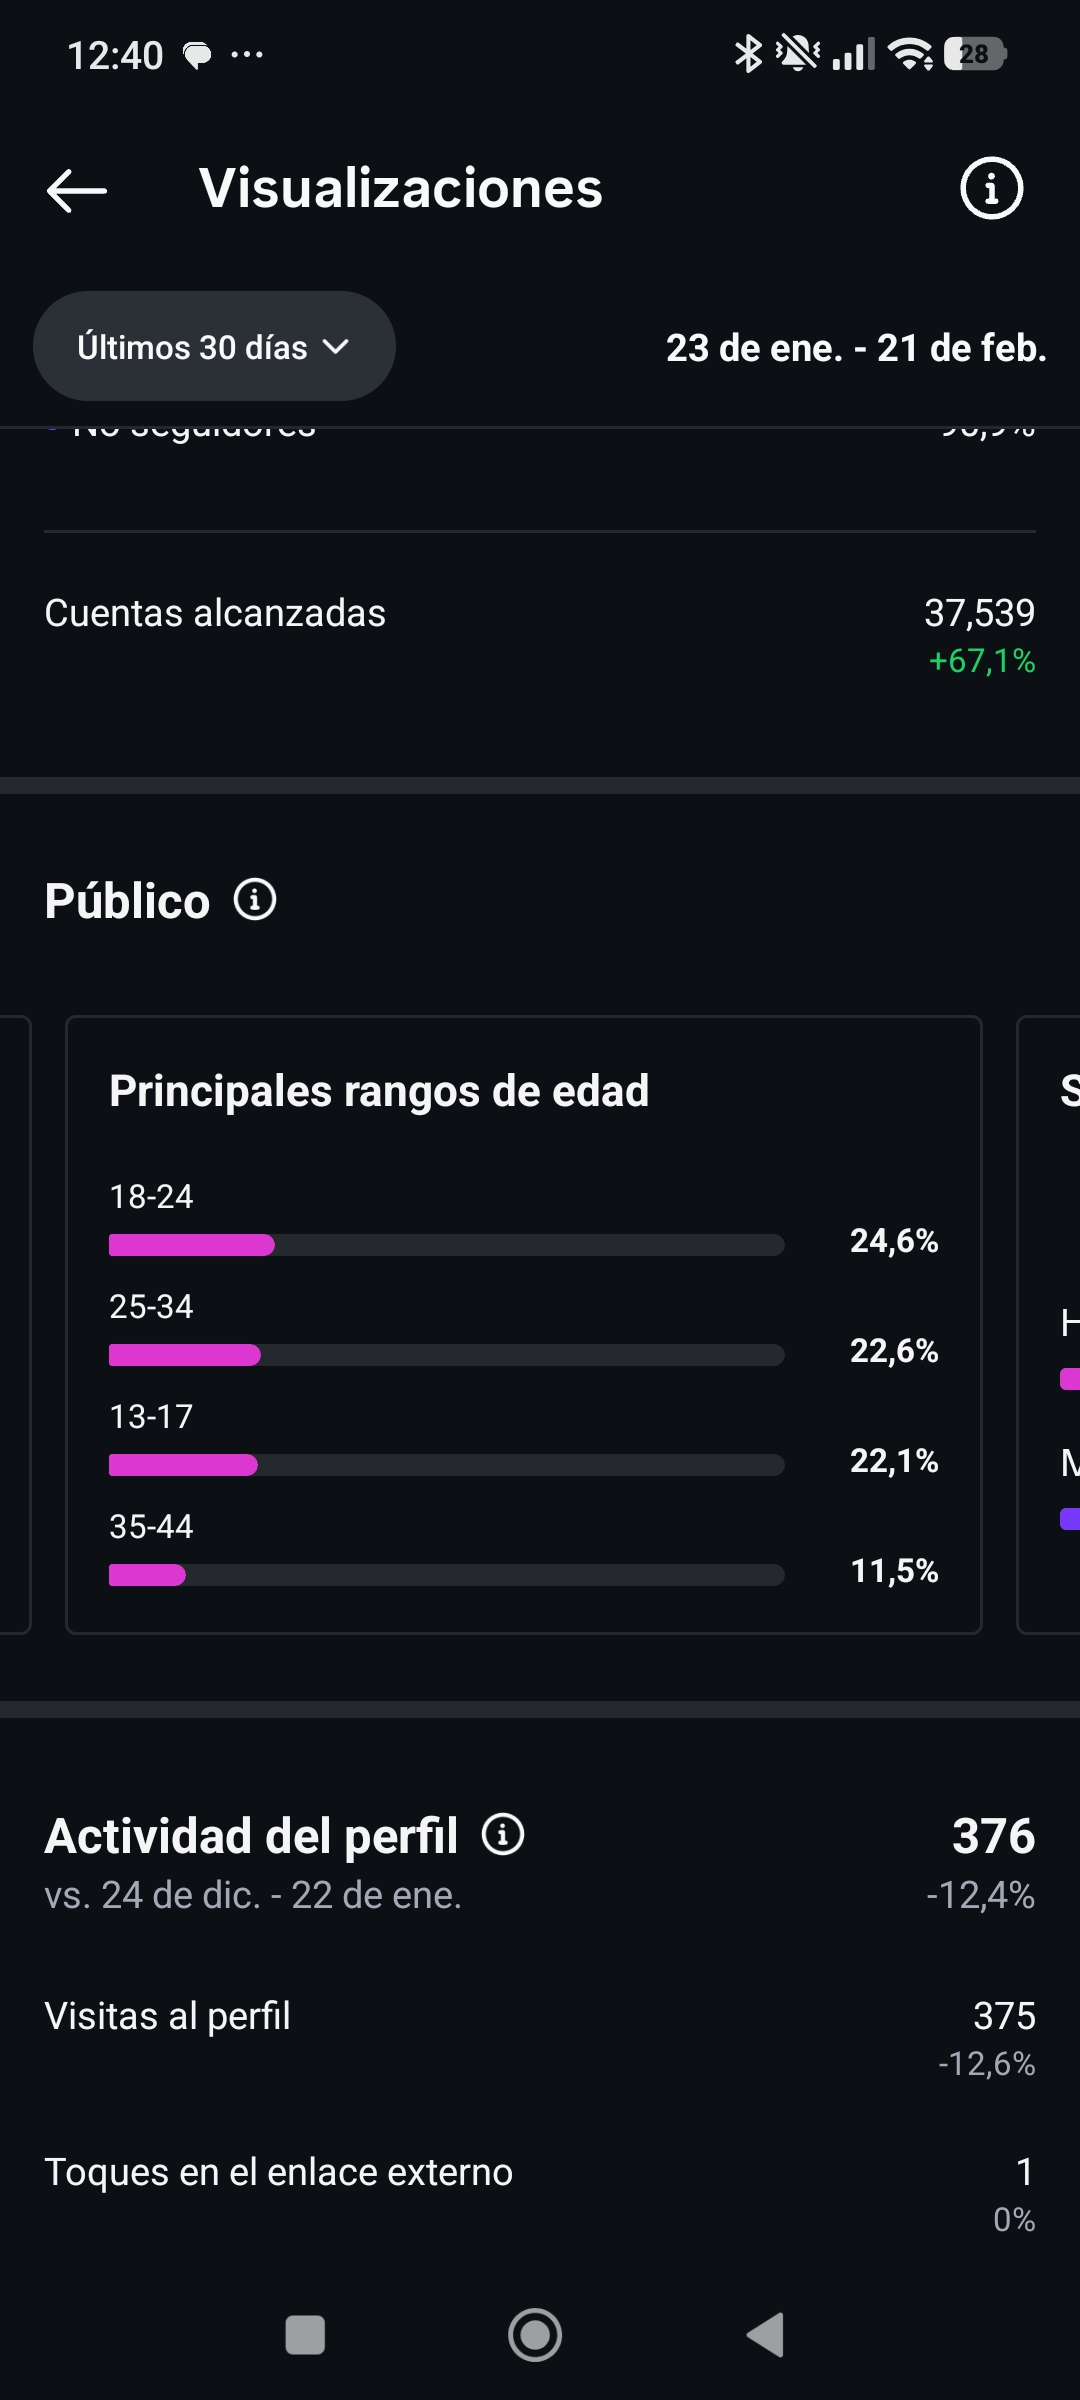Open info icon beside Actividad del perfil
This screenshot has width=1080, height=2400.
point(503,1834)
